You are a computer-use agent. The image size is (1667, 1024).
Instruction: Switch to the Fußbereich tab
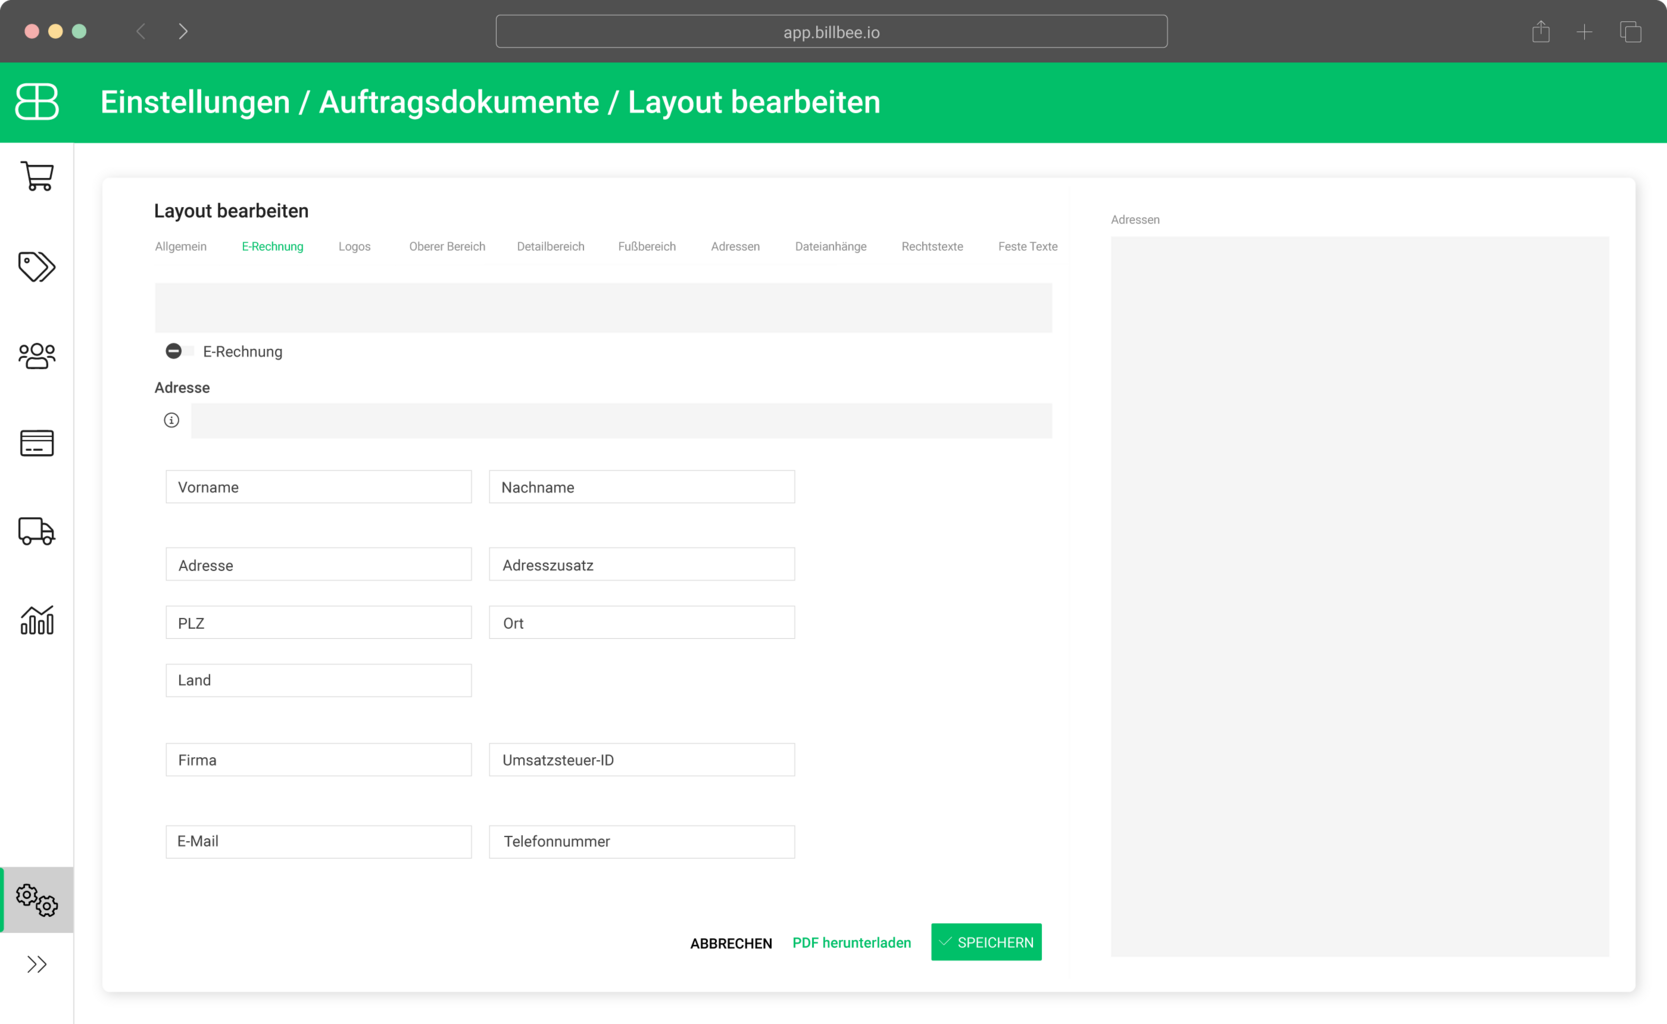[x=646, y=247]
